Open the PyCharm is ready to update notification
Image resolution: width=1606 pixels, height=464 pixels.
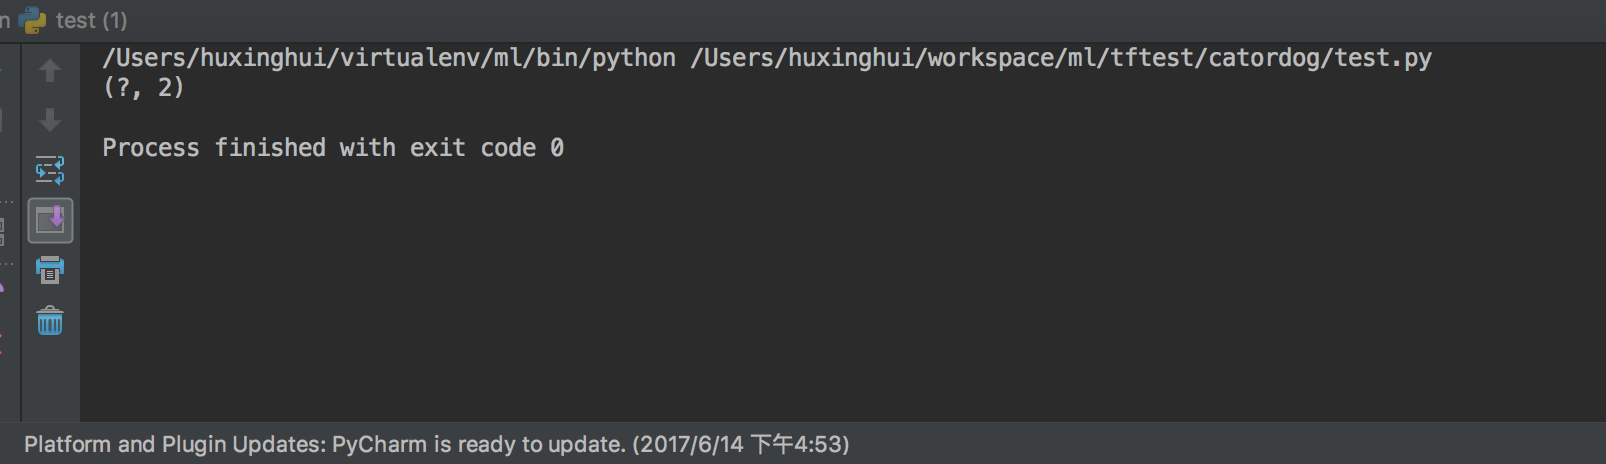tap(479, 444)
